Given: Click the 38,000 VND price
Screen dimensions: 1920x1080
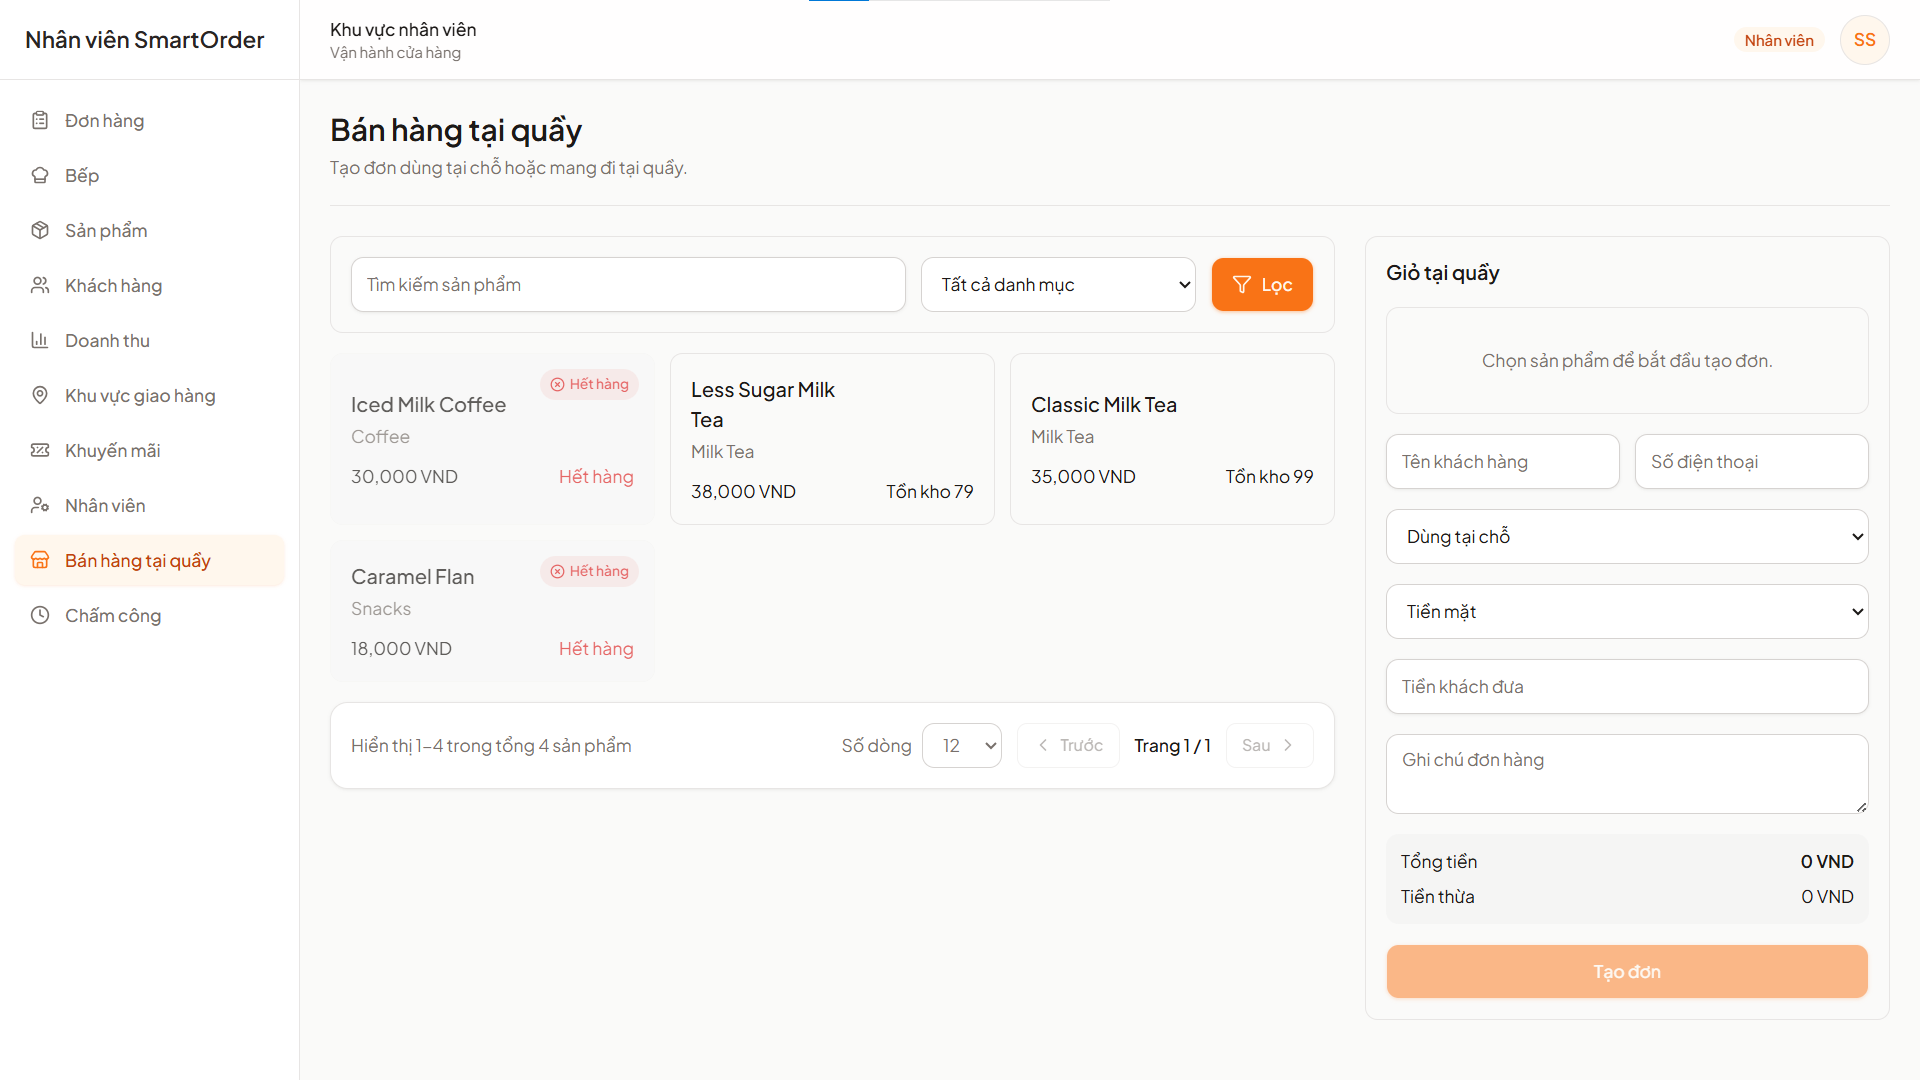Looking at the screenshot, I should pos(743,492).
